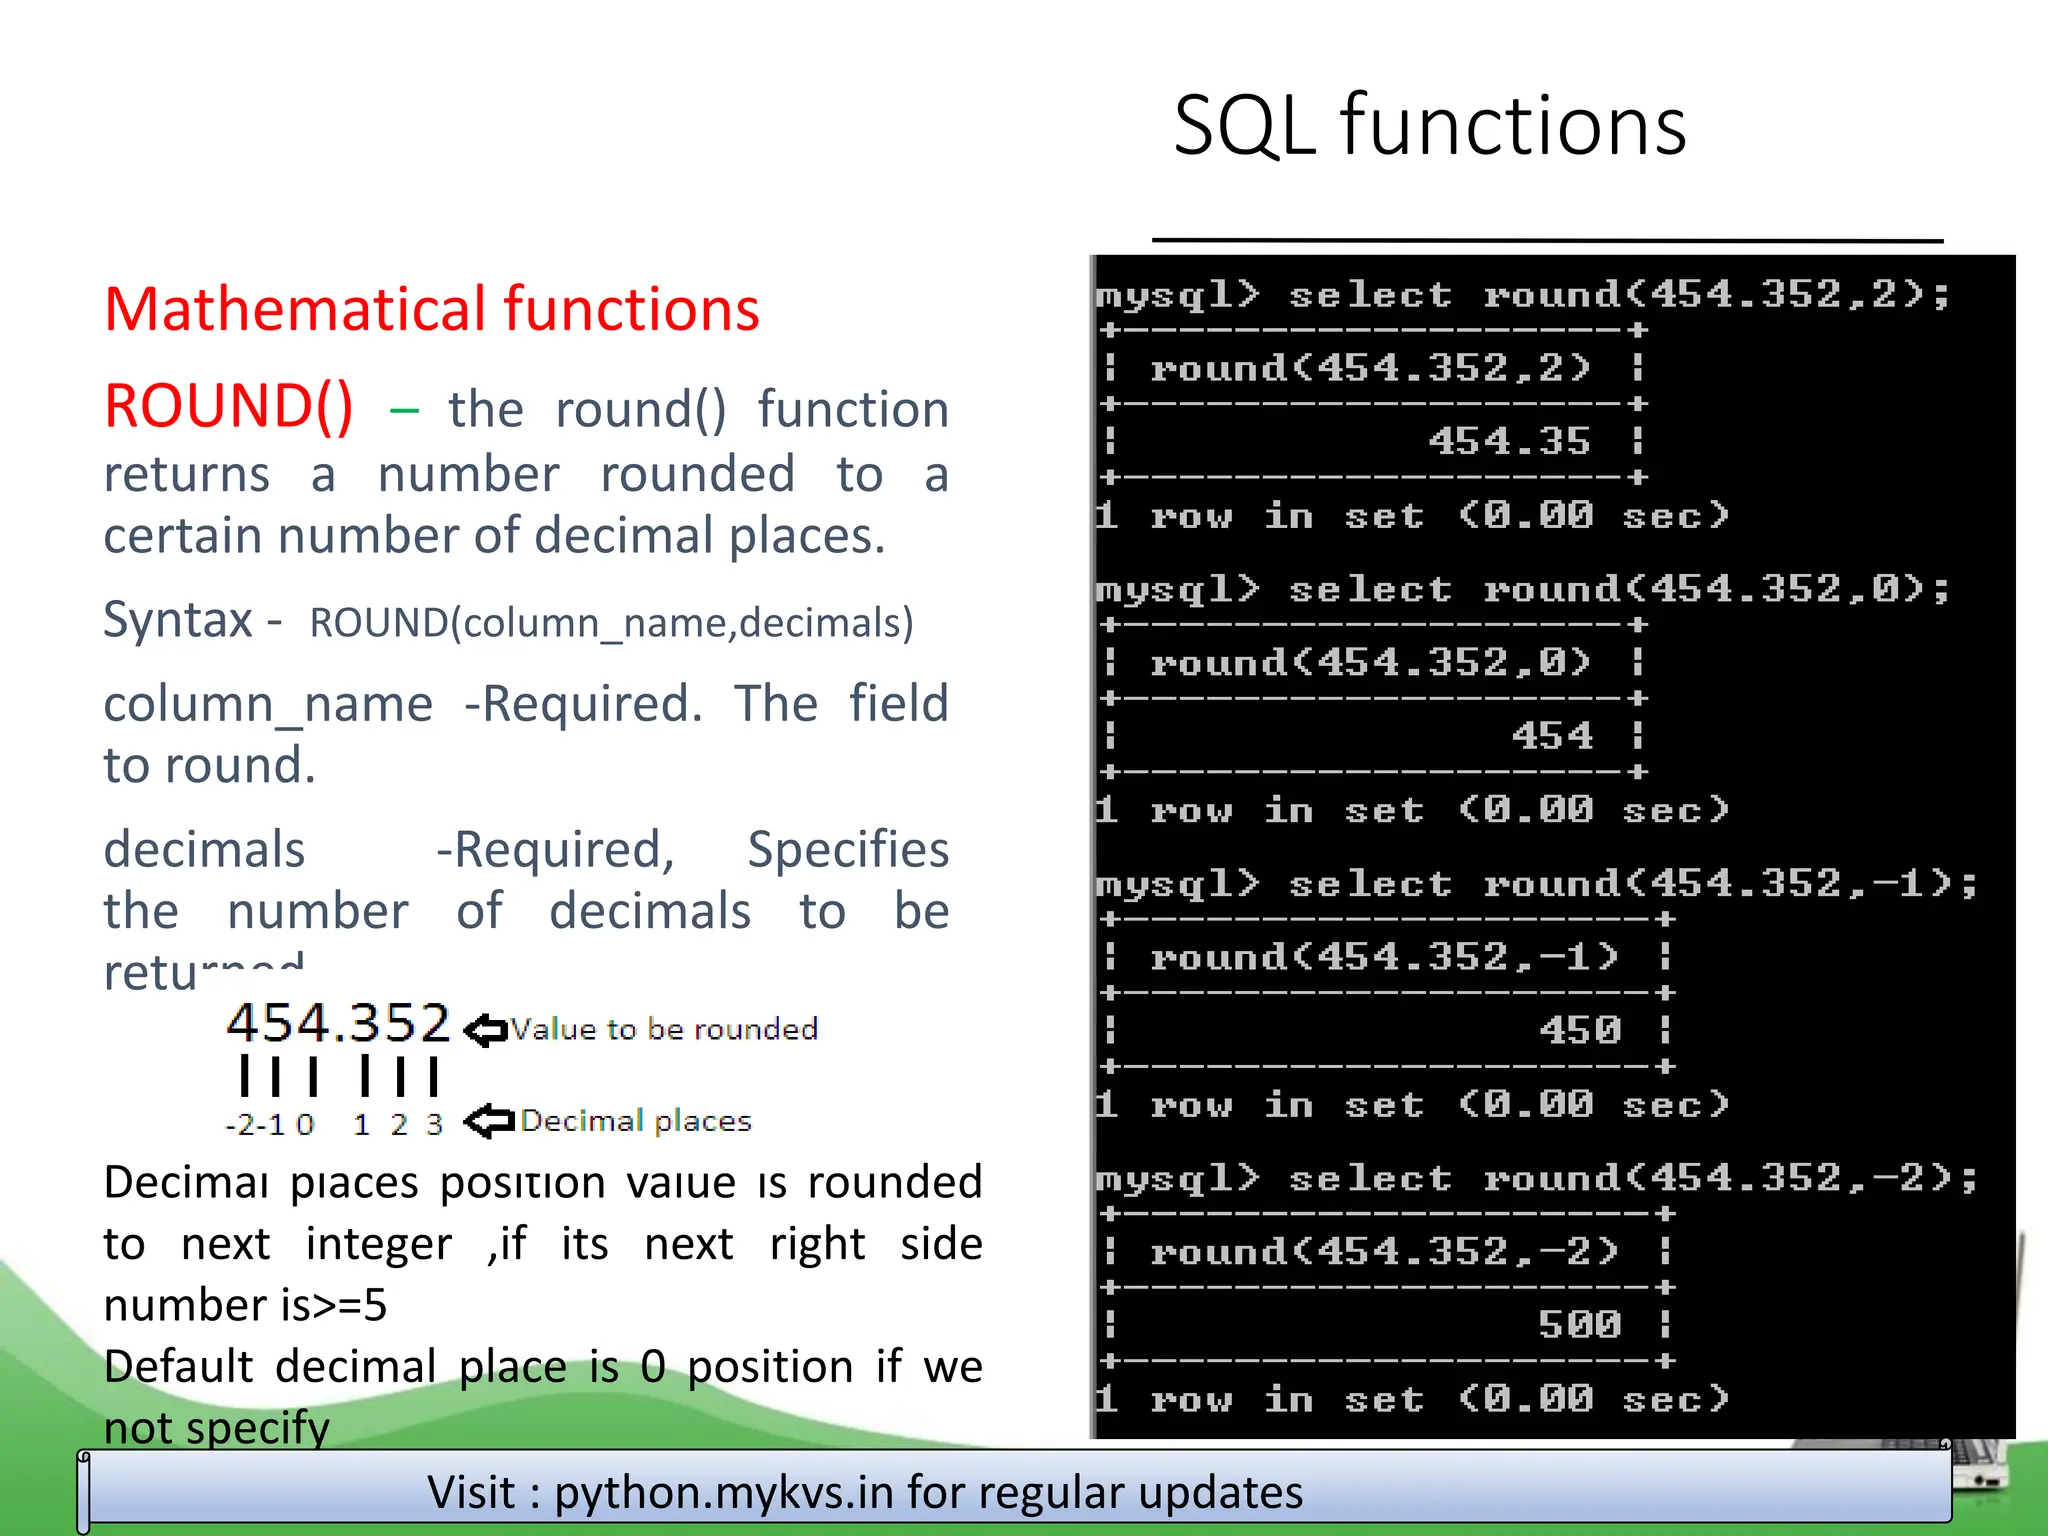Image resolution: width=2048 pixels, height=1536 pixels.
Task: Click the 450 result value
Action: (1579, 1030)
